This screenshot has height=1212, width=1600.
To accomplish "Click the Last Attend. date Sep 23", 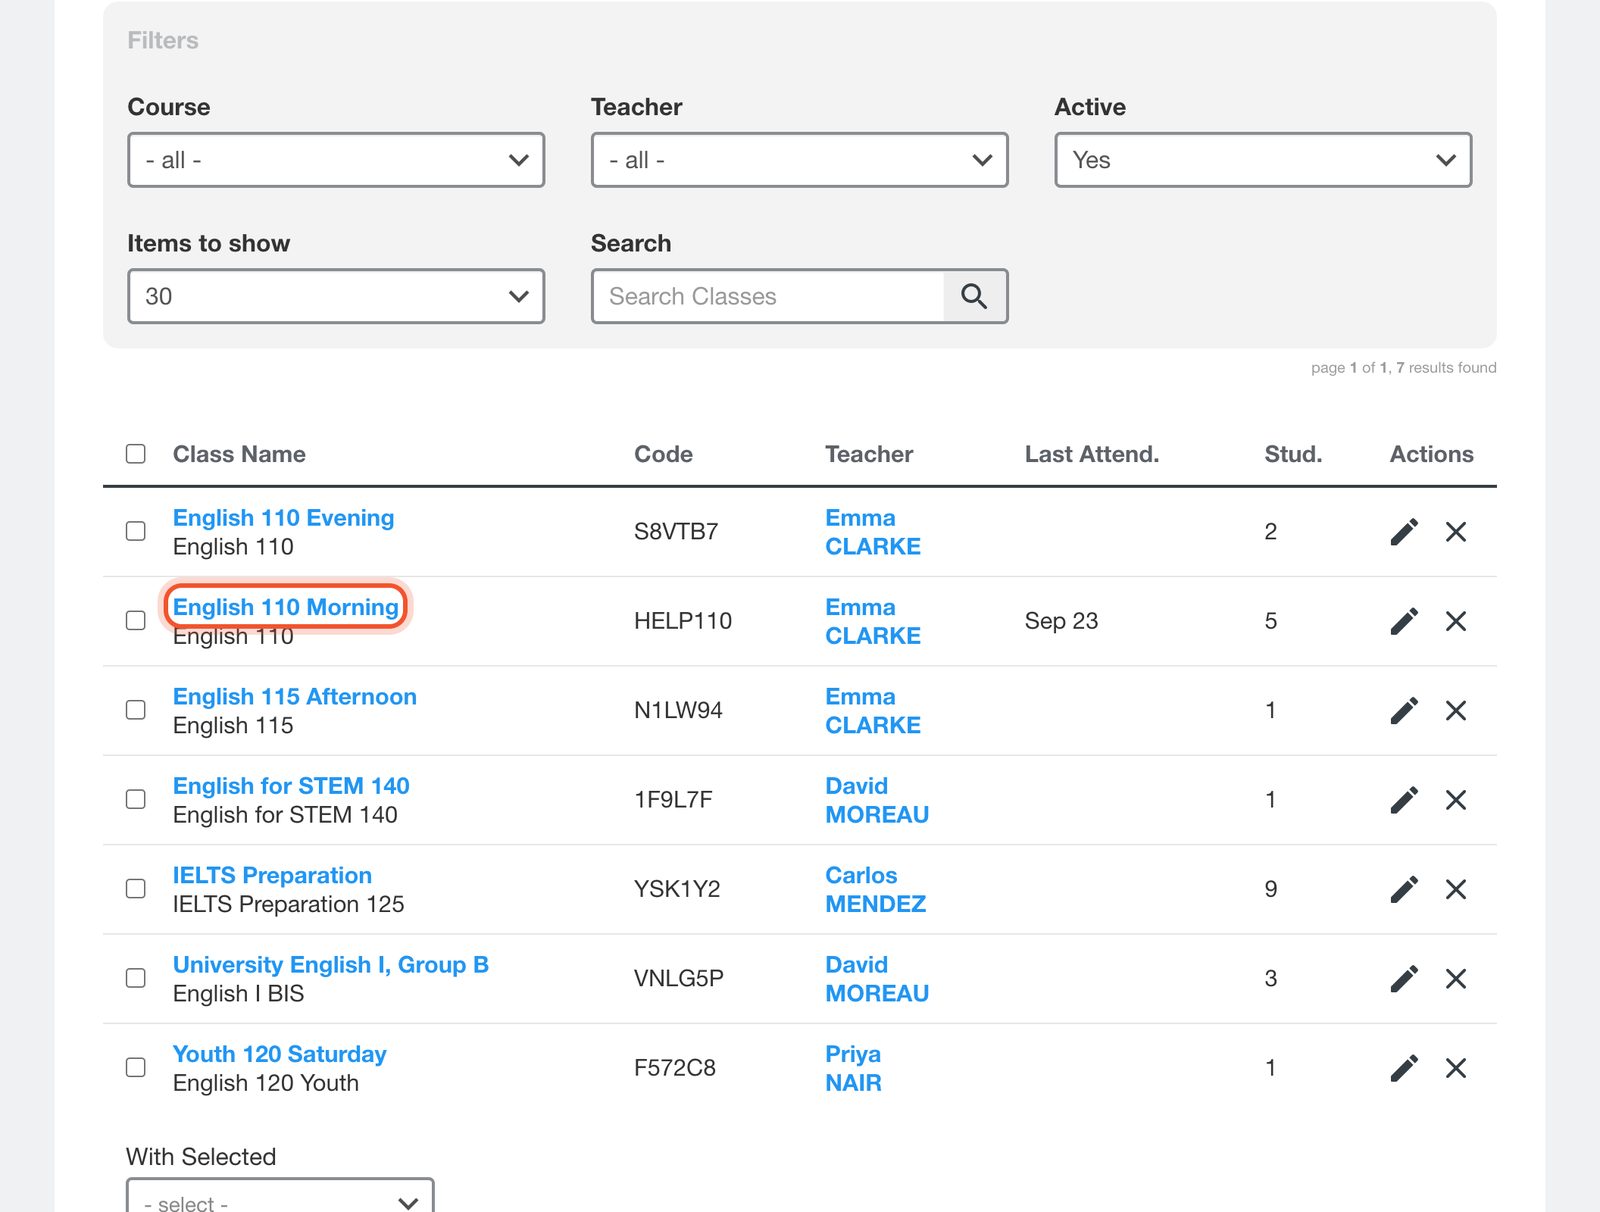I will tap(1061, 621).
